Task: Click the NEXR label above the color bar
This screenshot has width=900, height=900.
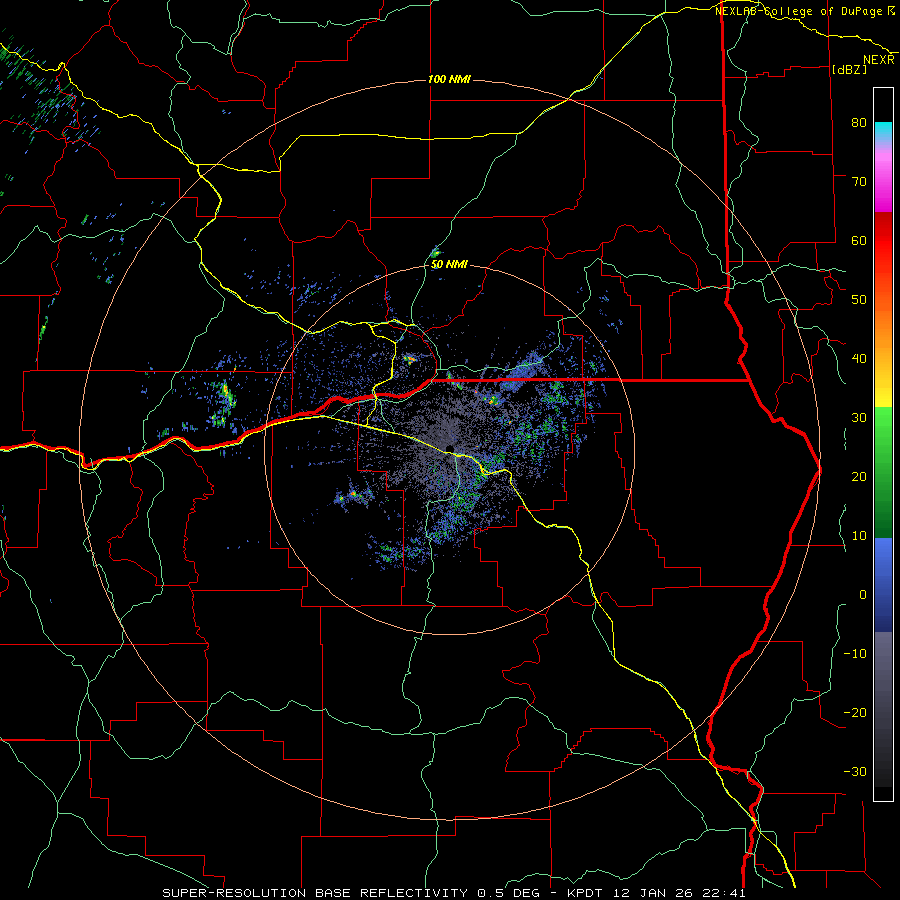Action: pyautogui.click(x=879, y=60)
